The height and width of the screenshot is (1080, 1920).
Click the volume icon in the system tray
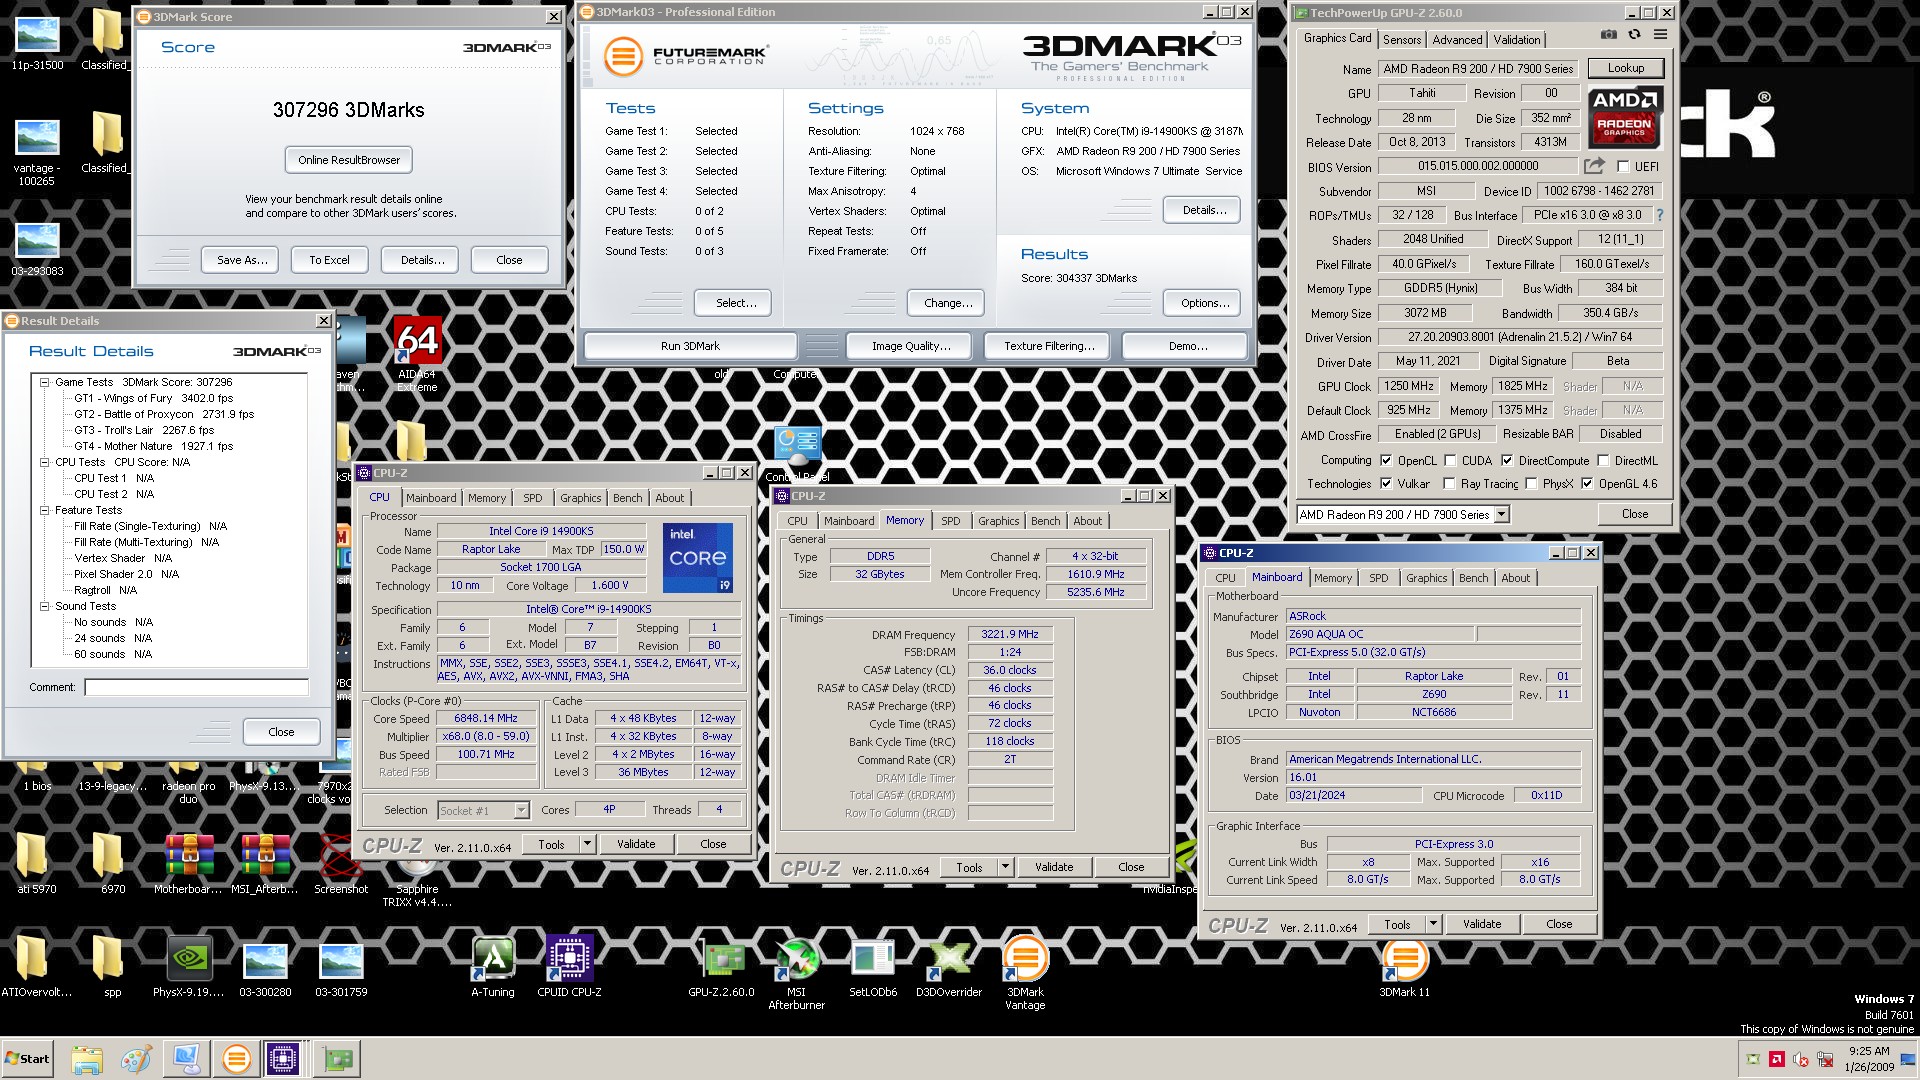[1801, 1059]
